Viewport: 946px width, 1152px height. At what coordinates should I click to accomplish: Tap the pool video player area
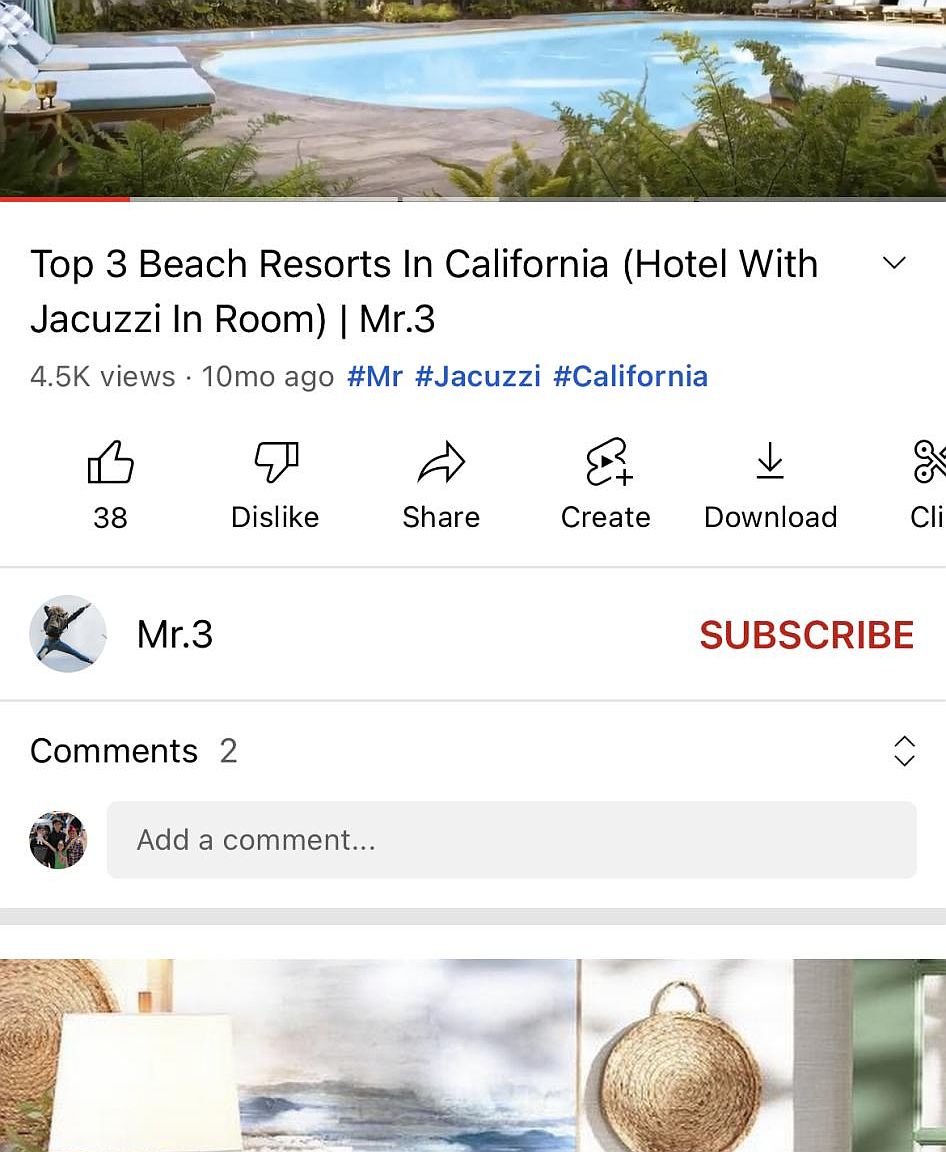pos(473,97)
